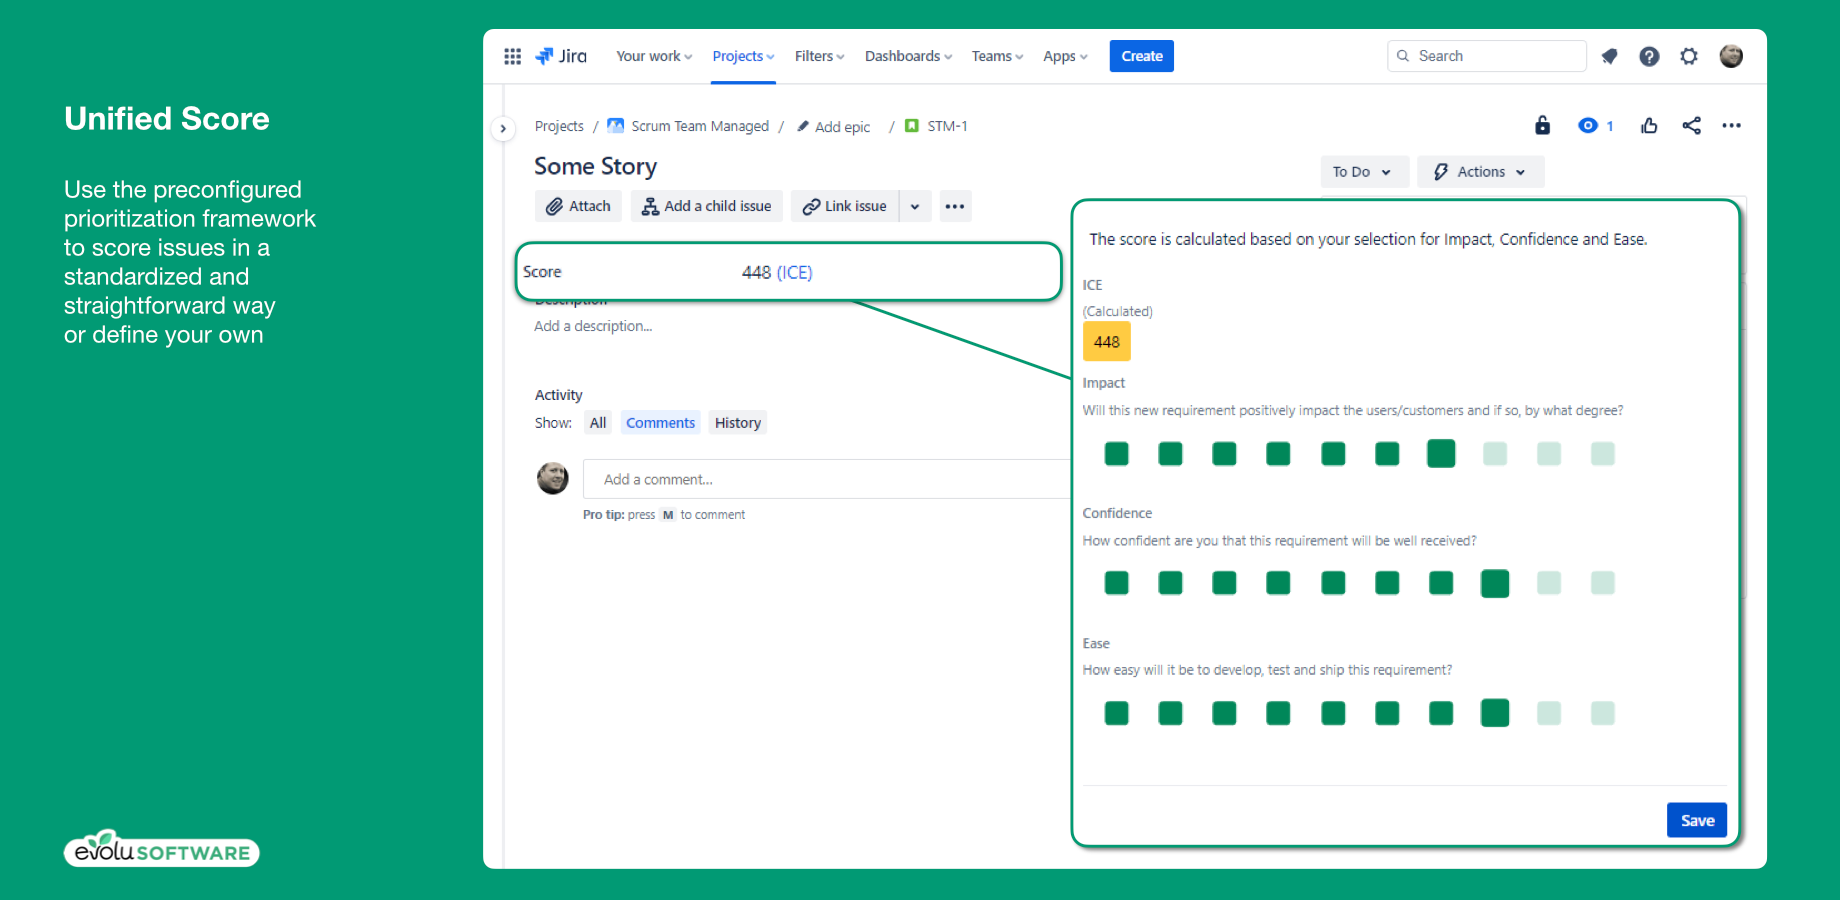Open the Filters menu
1840x900 pixels.
click(x=819, y=56)
